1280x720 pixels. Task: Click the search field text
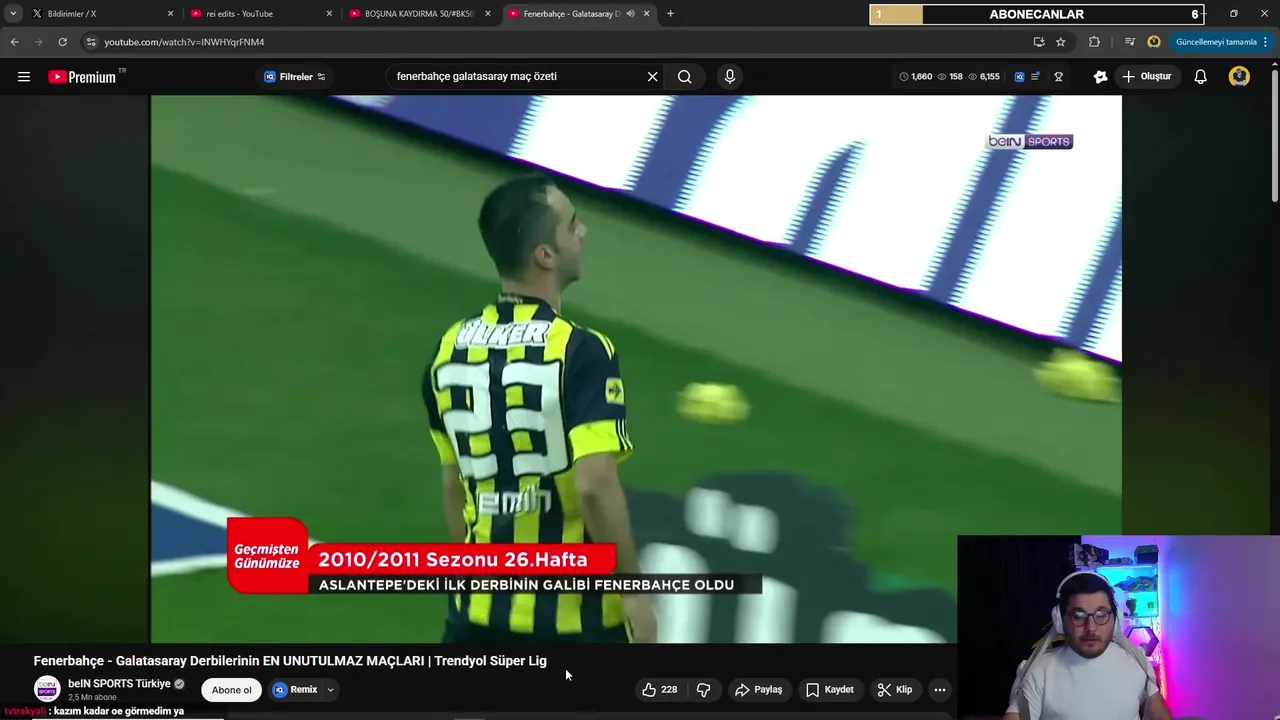(476, 76)
